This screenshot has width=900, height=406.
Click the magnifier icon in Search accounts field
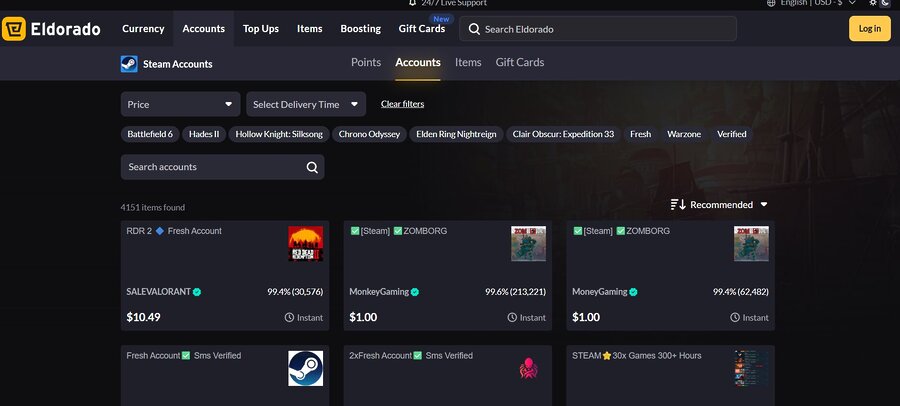(x=312, y=167)
